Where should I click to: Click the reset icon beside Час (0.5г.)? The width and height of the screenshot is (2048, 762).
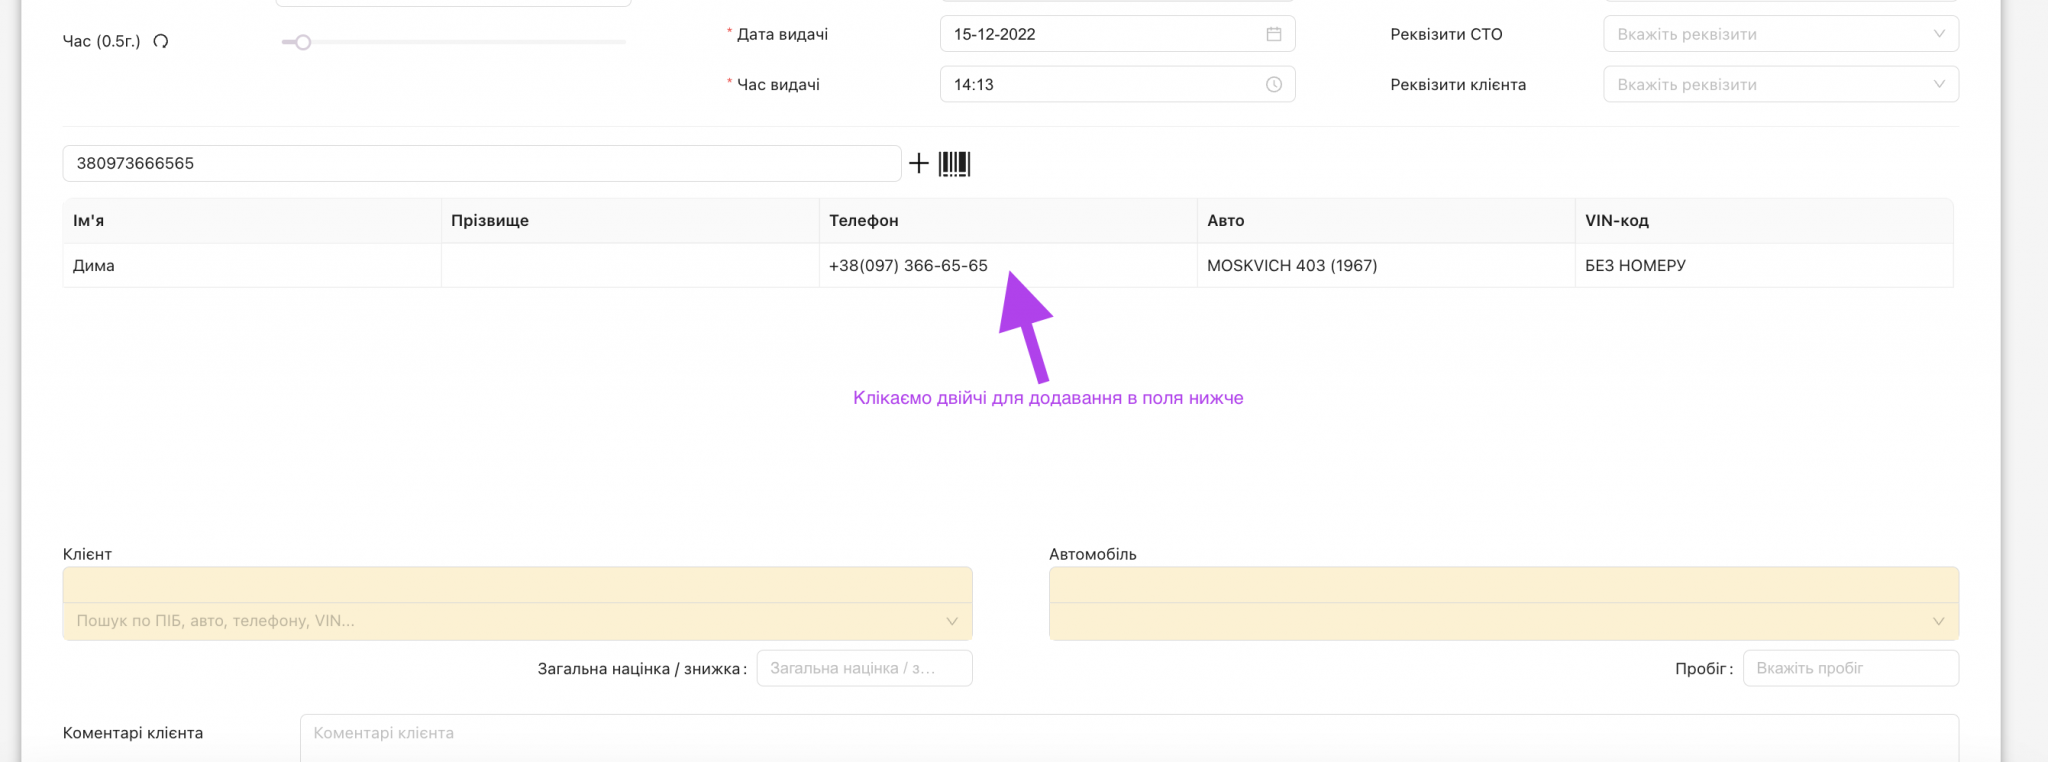coord(161,41)
